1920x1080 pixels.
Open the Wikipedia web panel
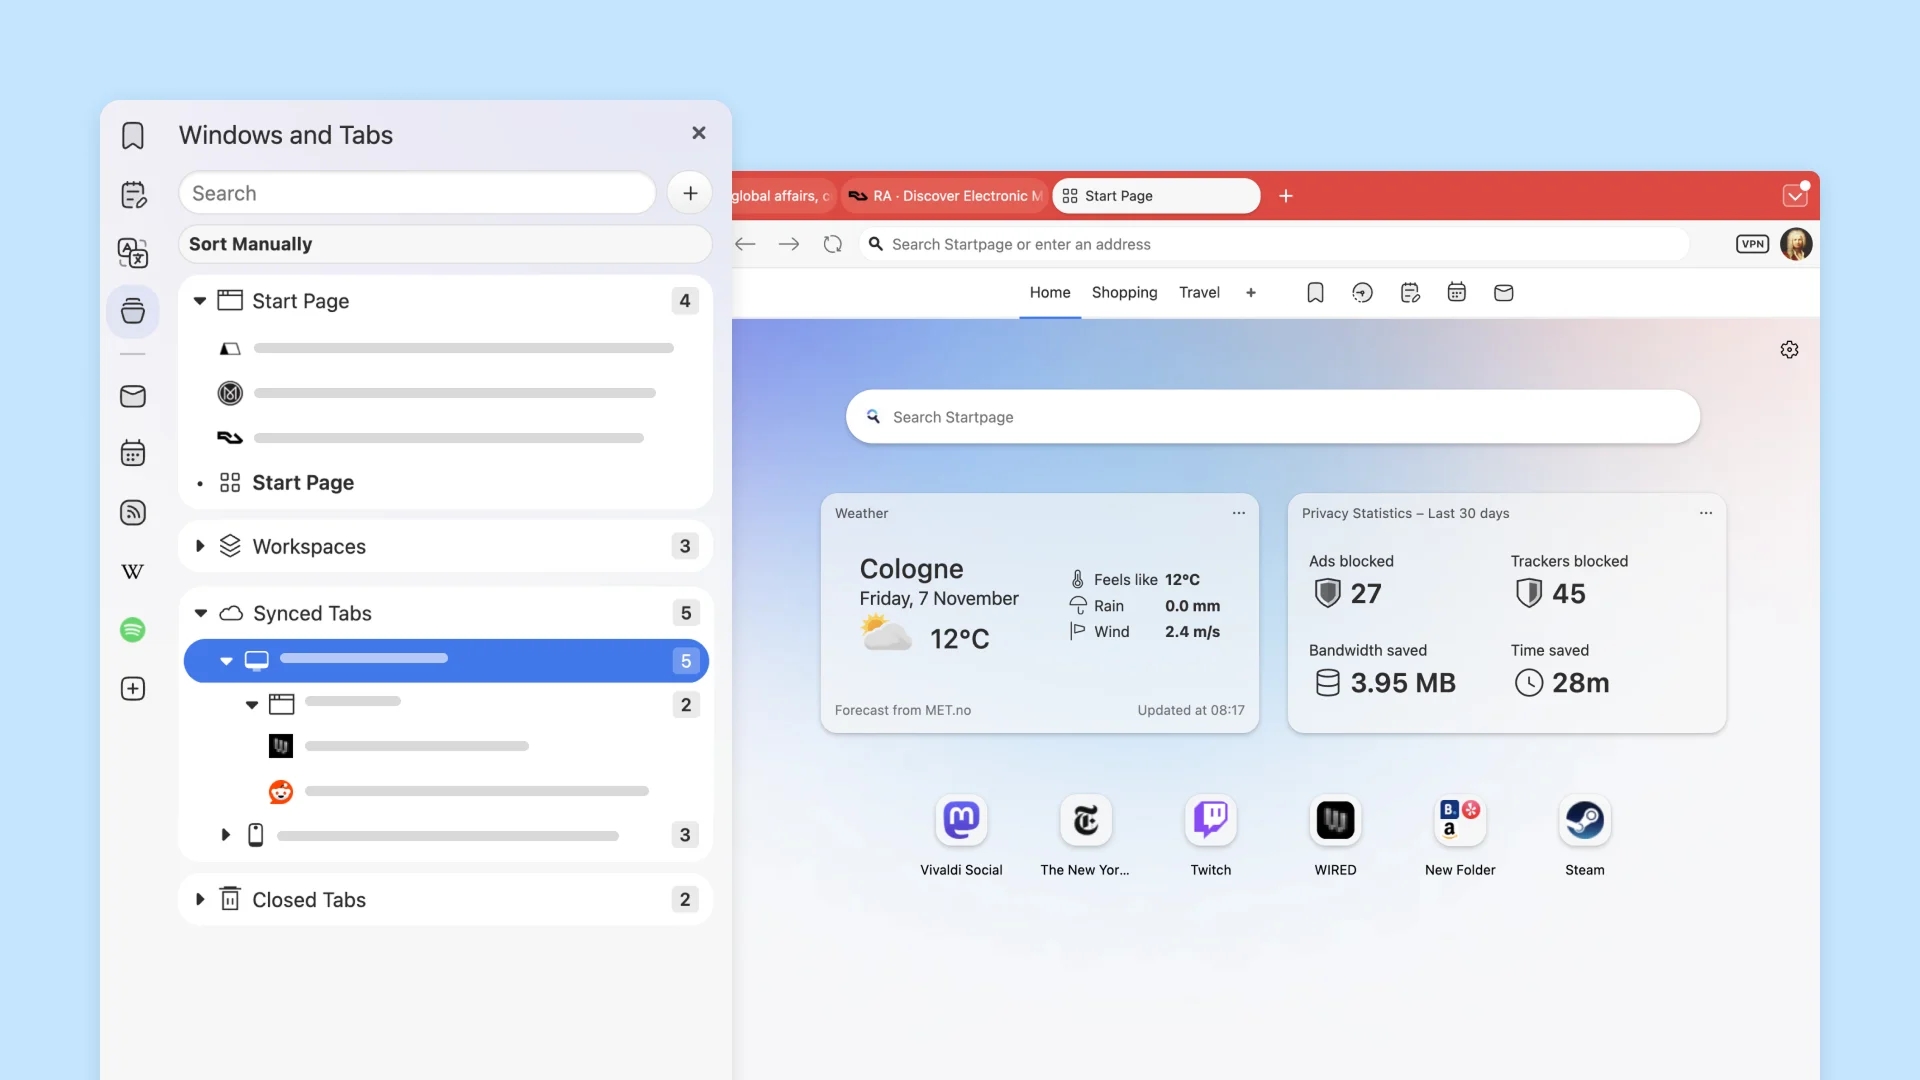pyautogui.click(x=133, y=571)
